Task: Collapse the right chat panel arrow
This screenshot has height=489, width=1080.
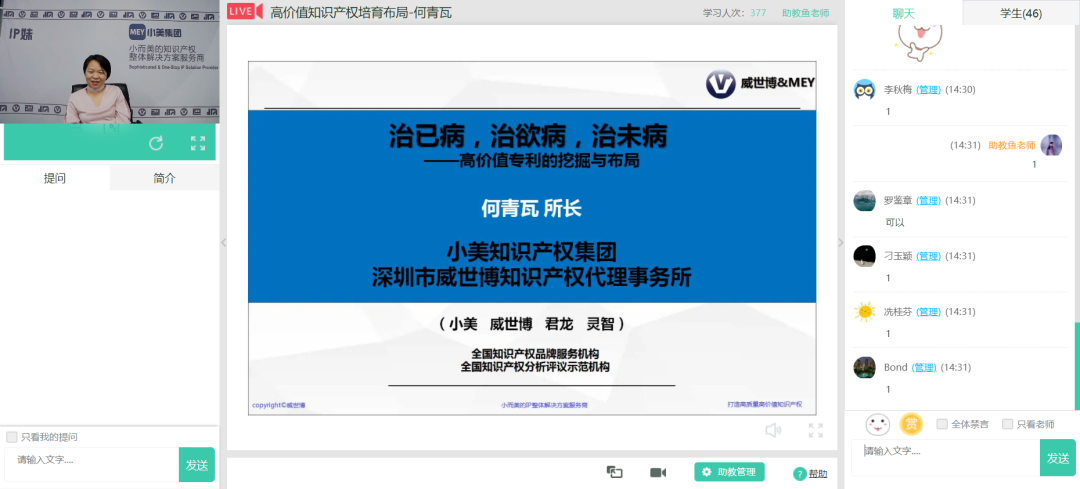Action: (840, 242)
